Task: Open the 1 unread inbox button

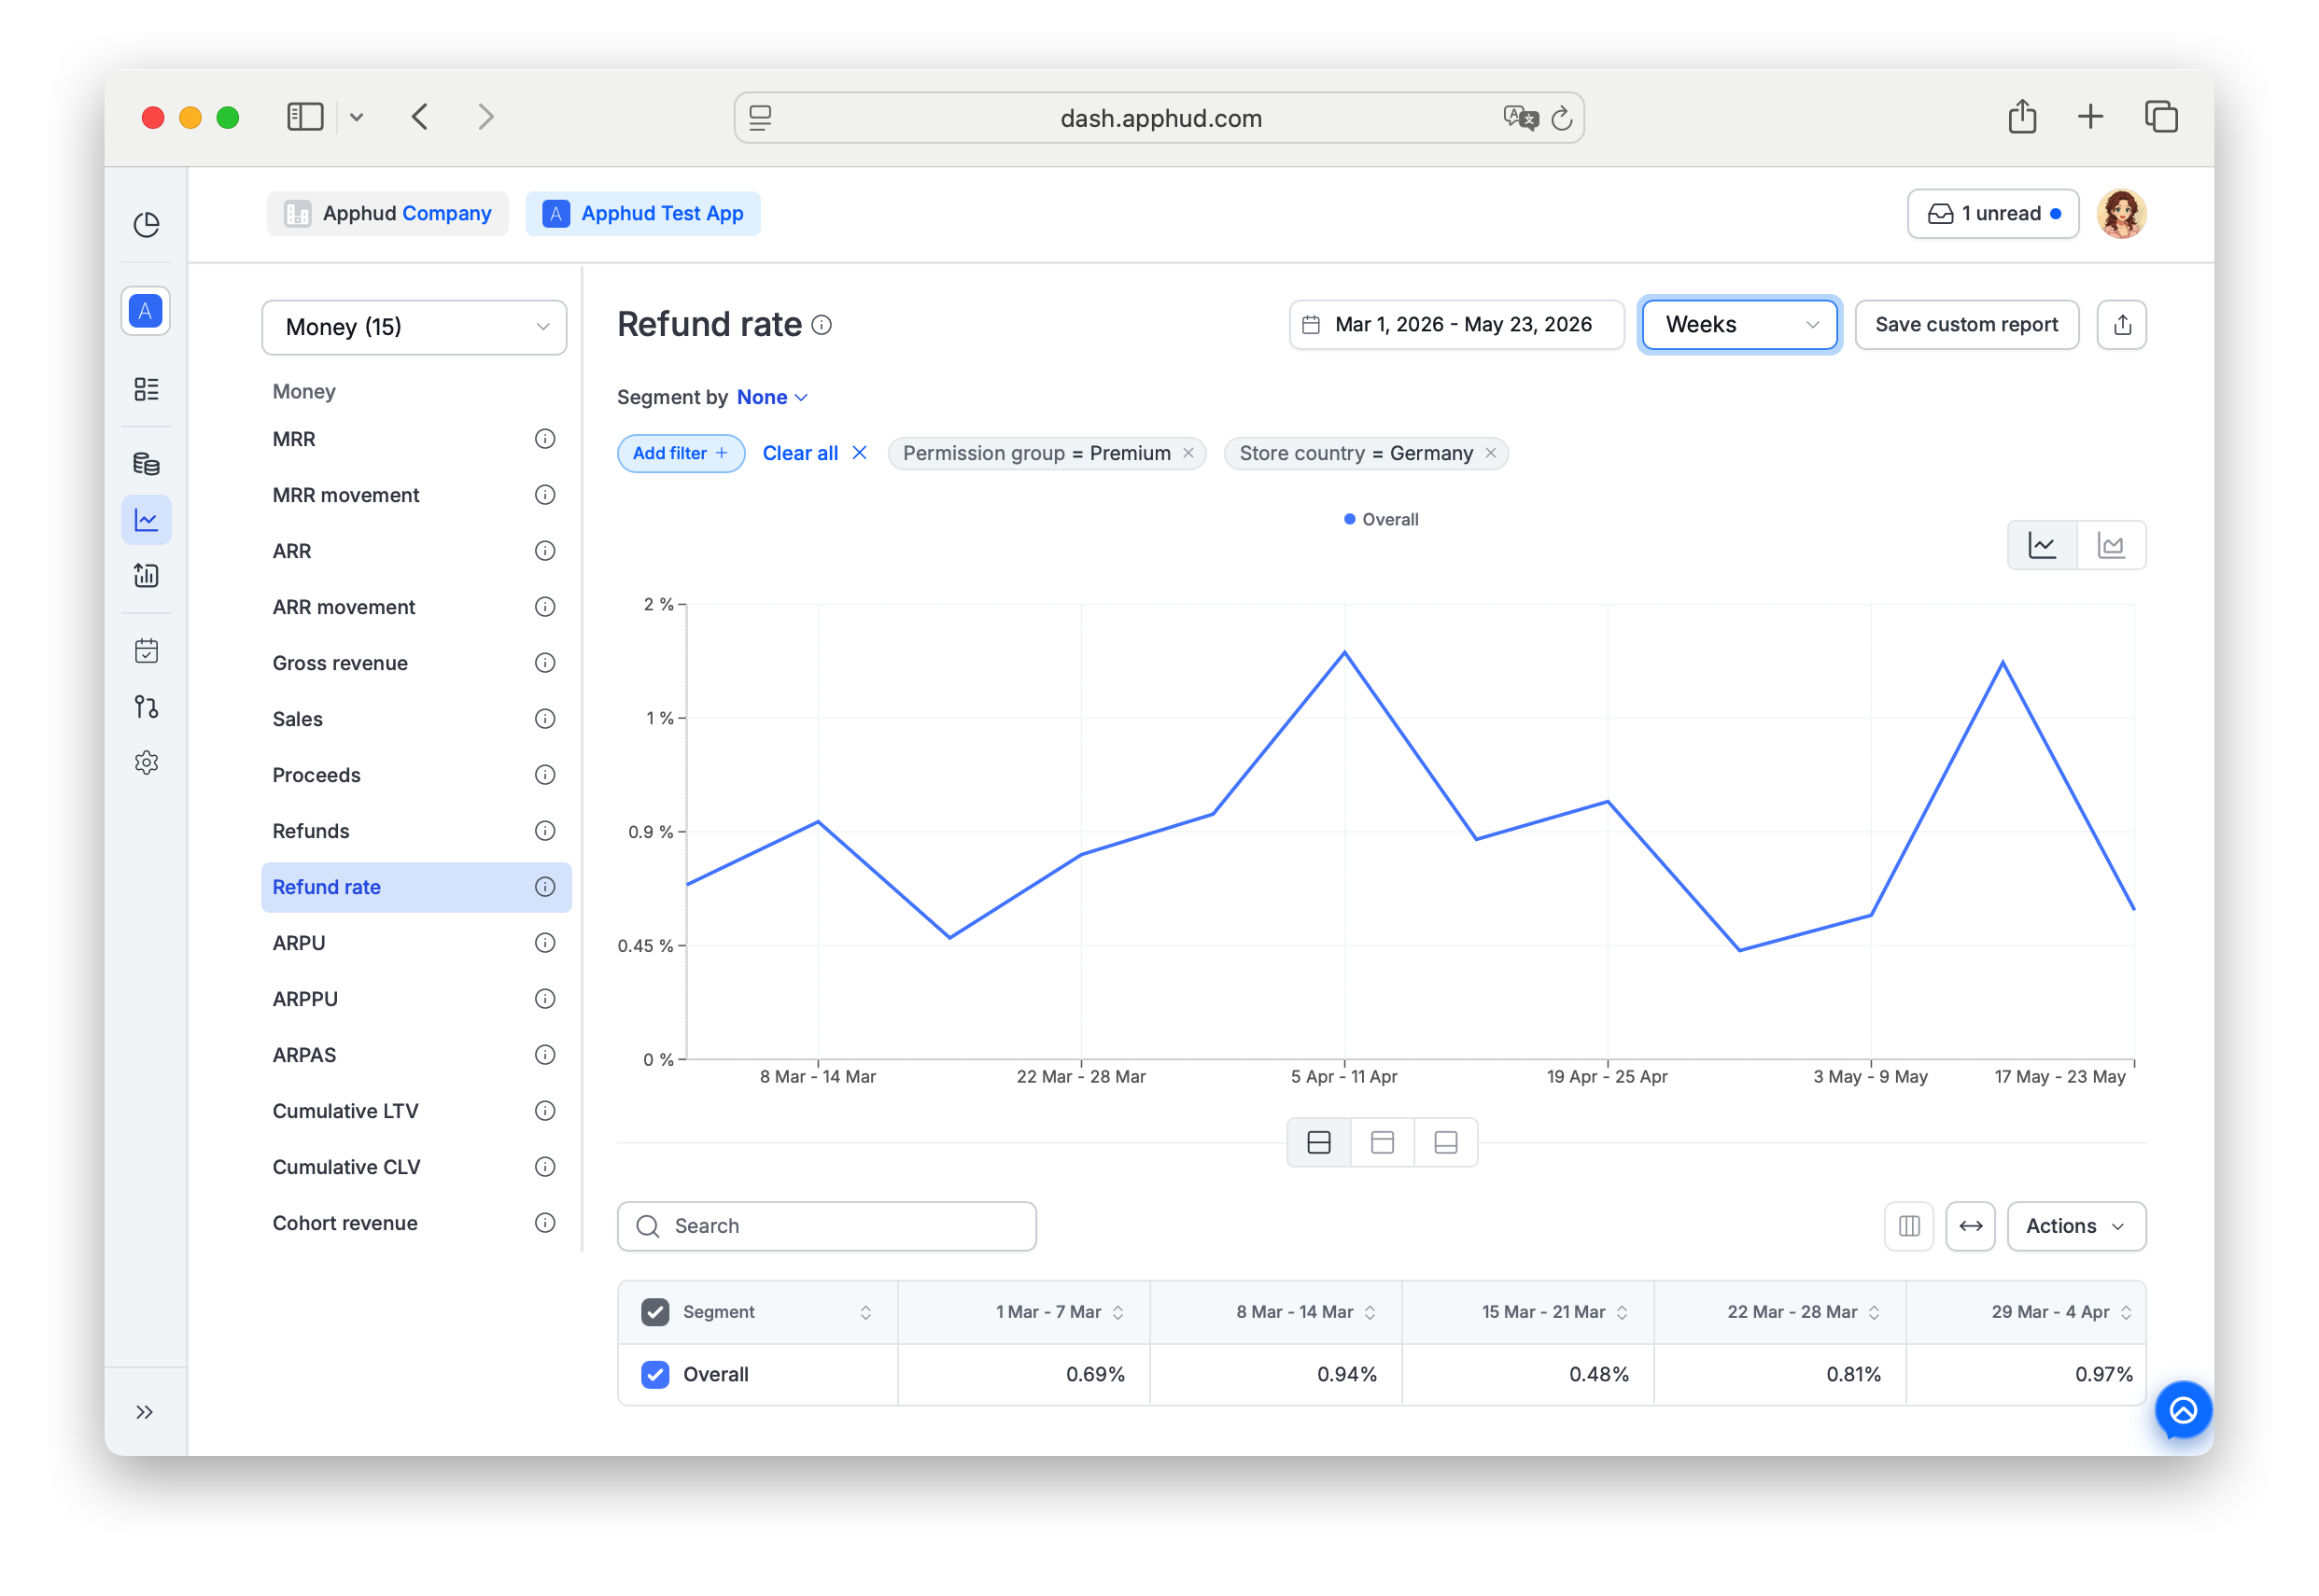Action: point(1992,214)
